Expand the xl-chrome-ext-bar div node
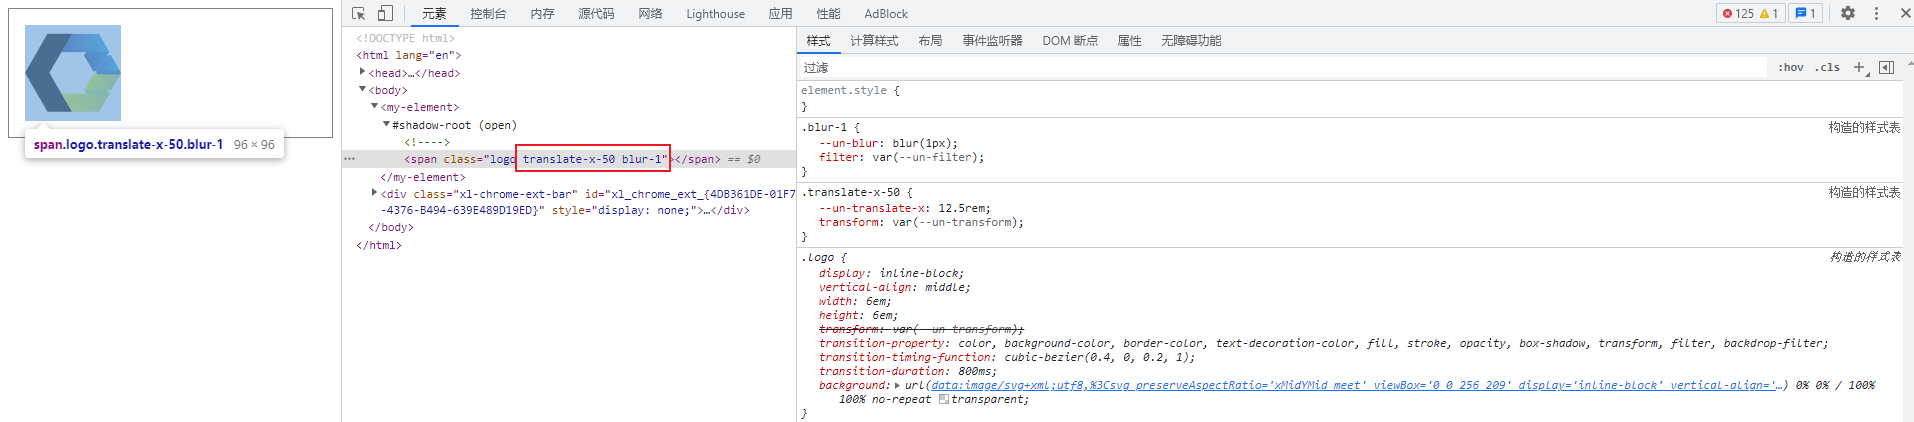The height and width of the screenshot is (422, 1914). point(374,193)
